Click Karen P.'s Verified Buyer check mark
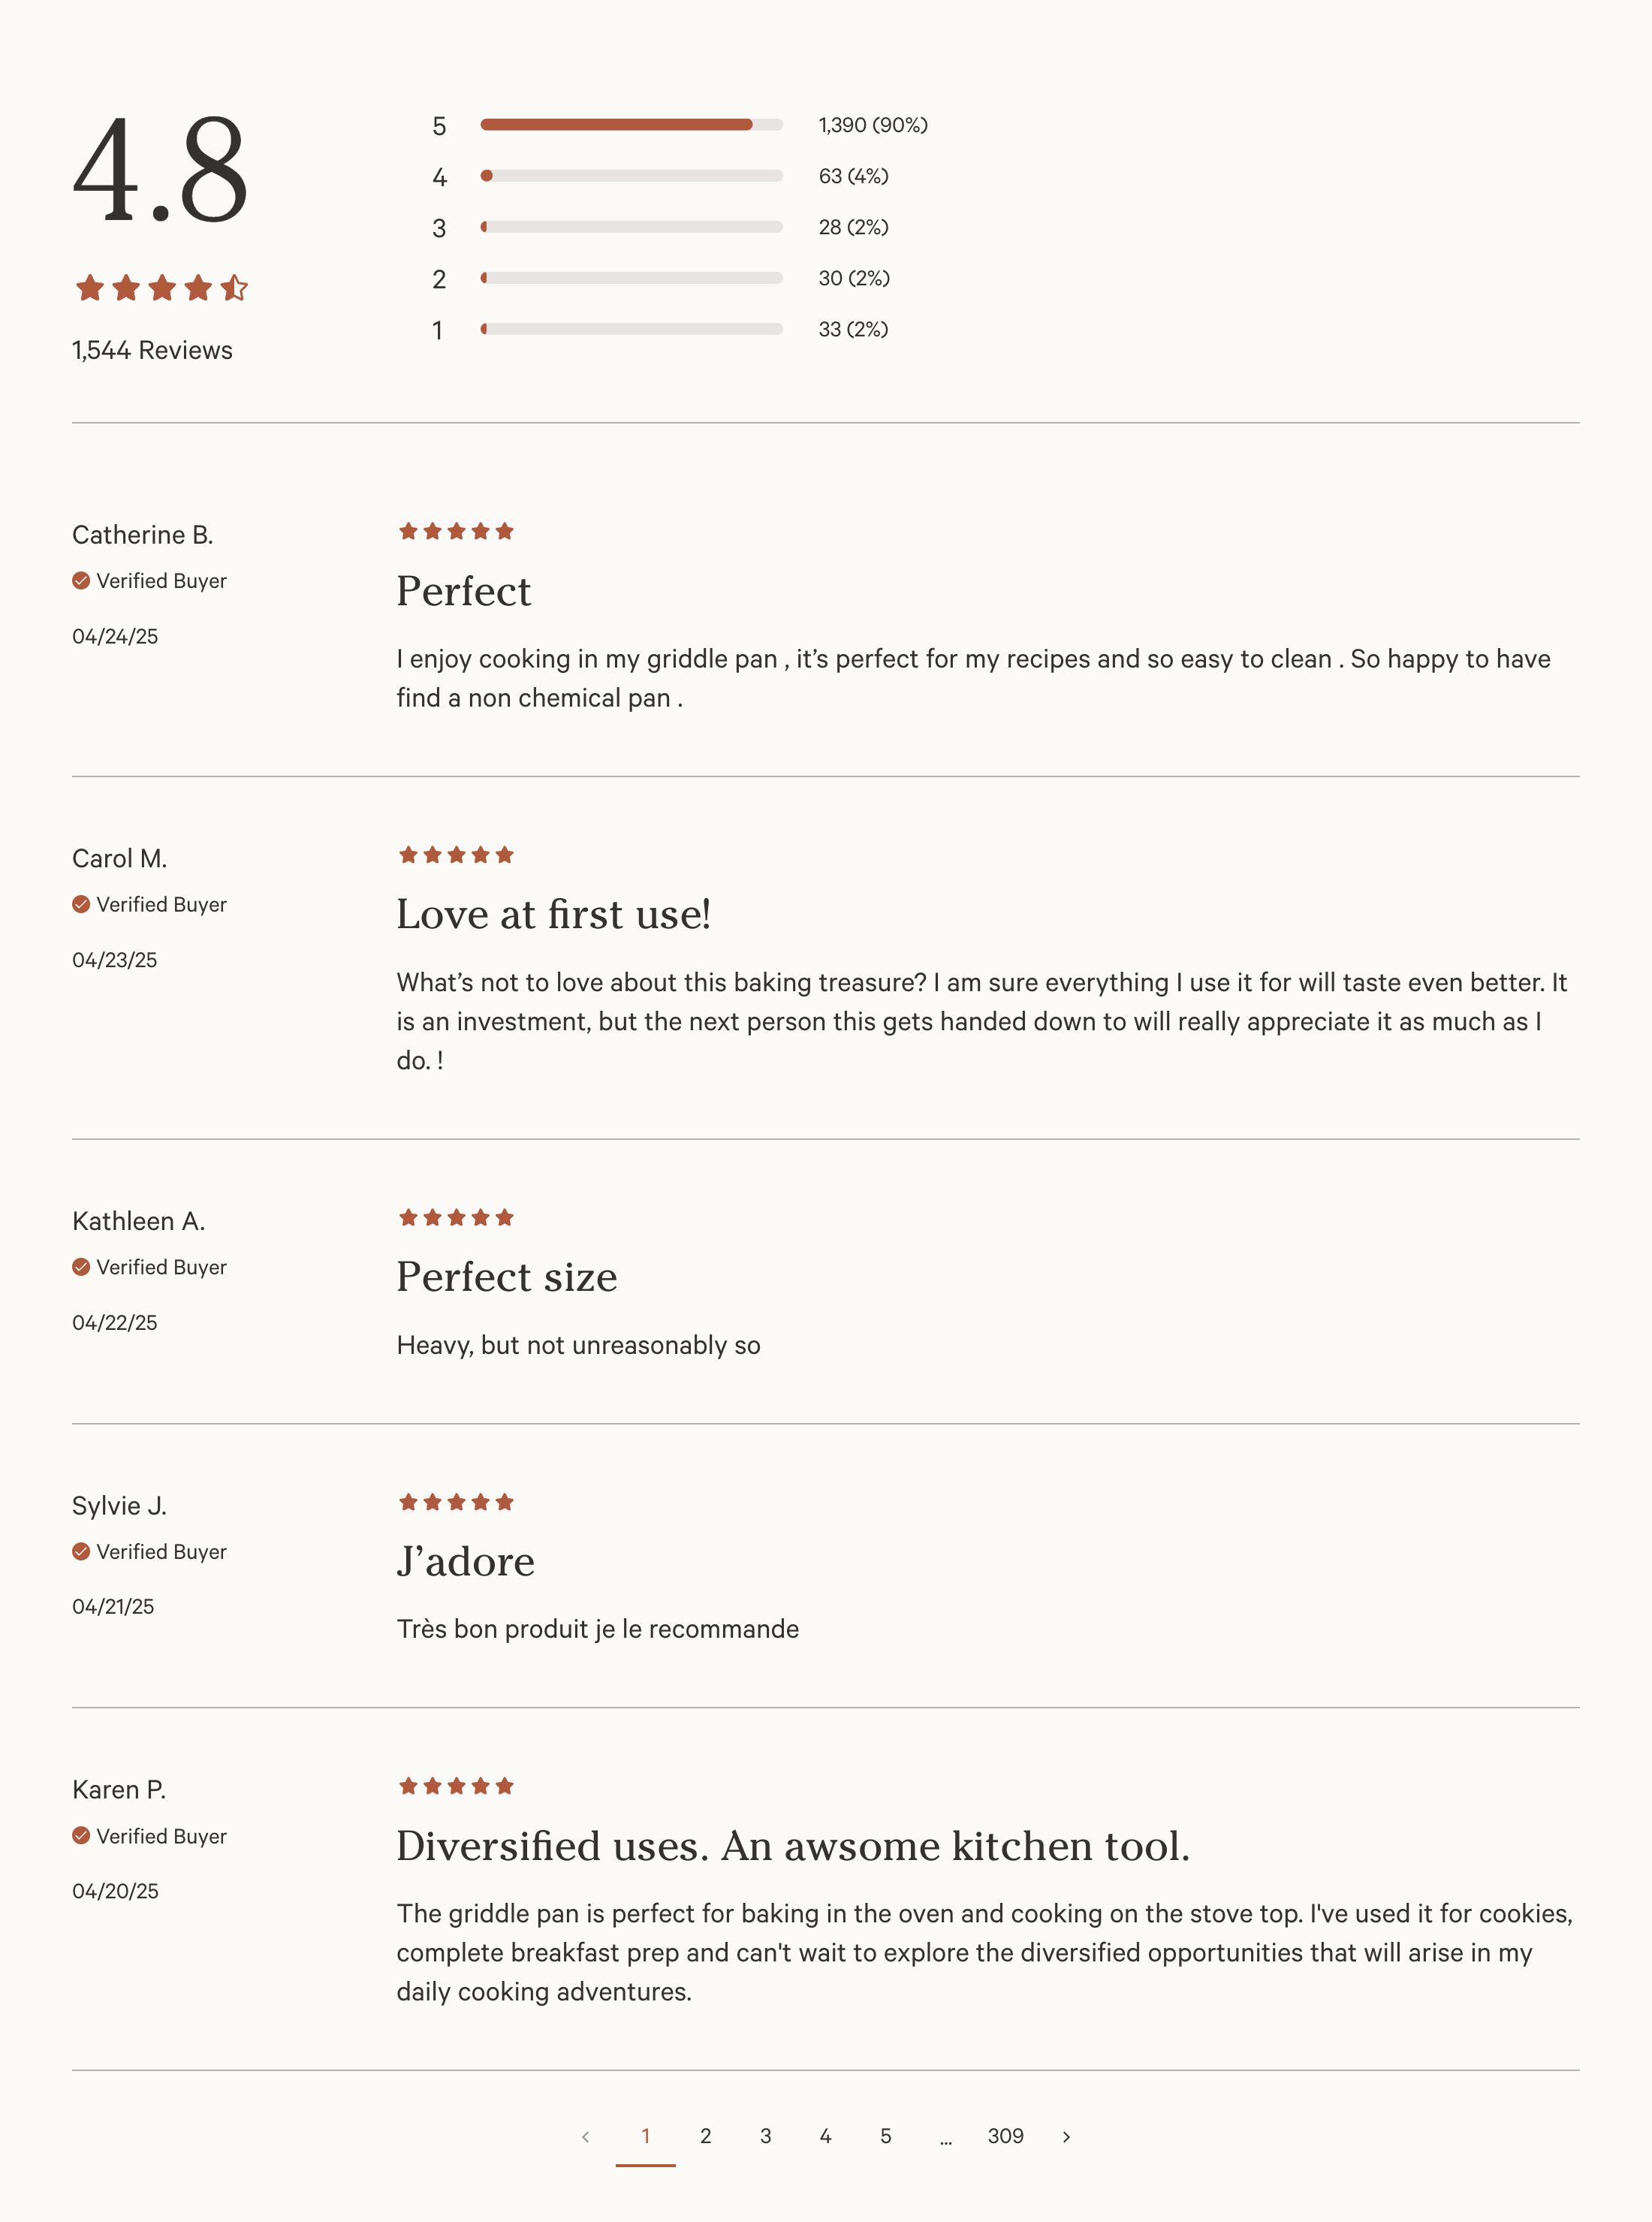The image size is (1652, 2222). point(81,1836)
